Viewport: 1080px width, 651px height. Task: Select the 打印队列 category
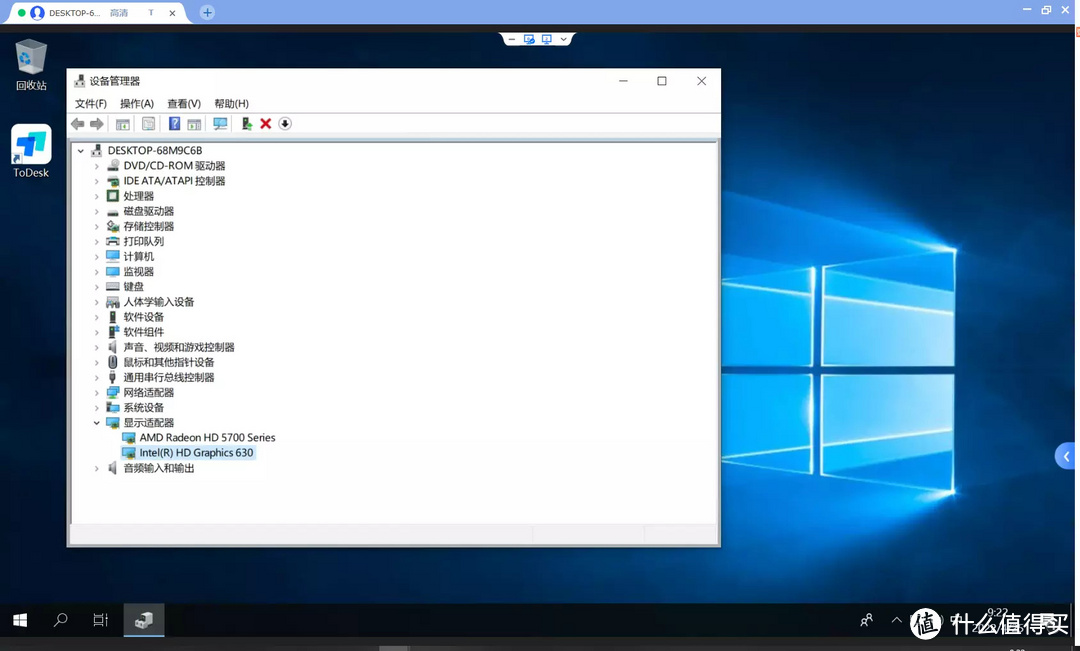click(x=144, y=241)
